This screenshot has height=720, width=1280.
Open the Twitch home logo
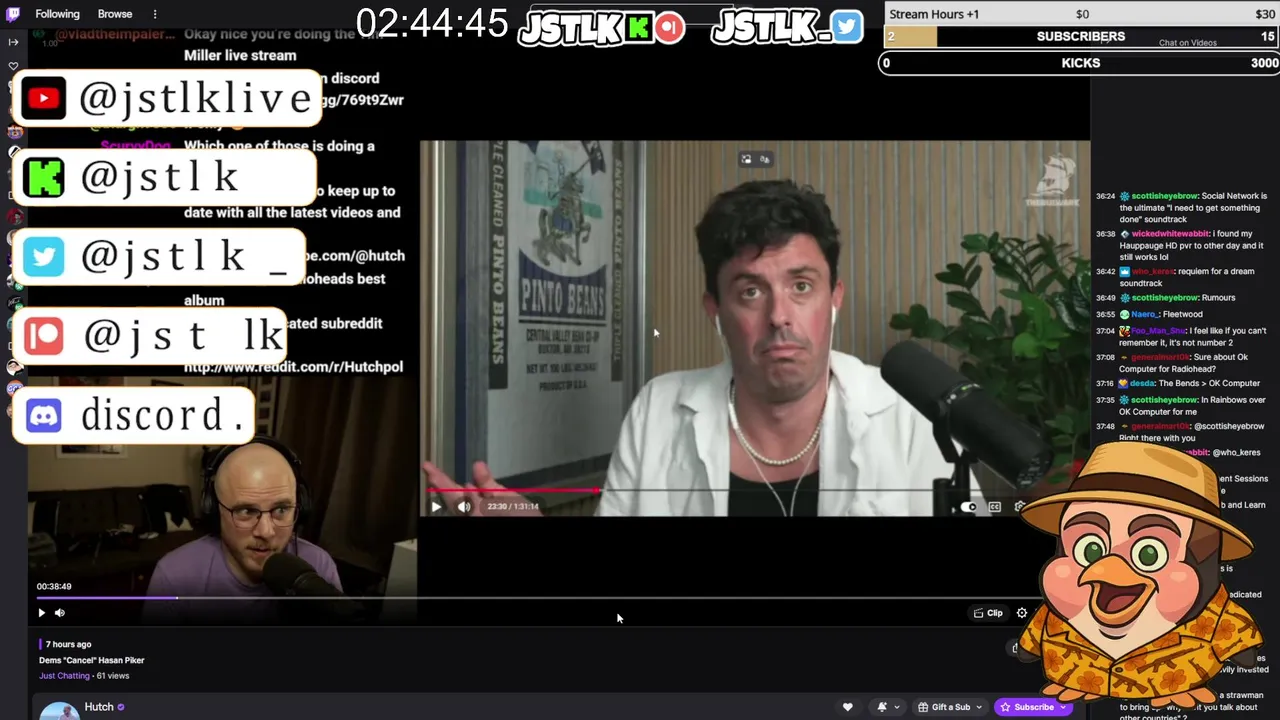click(x=13, y=14)
